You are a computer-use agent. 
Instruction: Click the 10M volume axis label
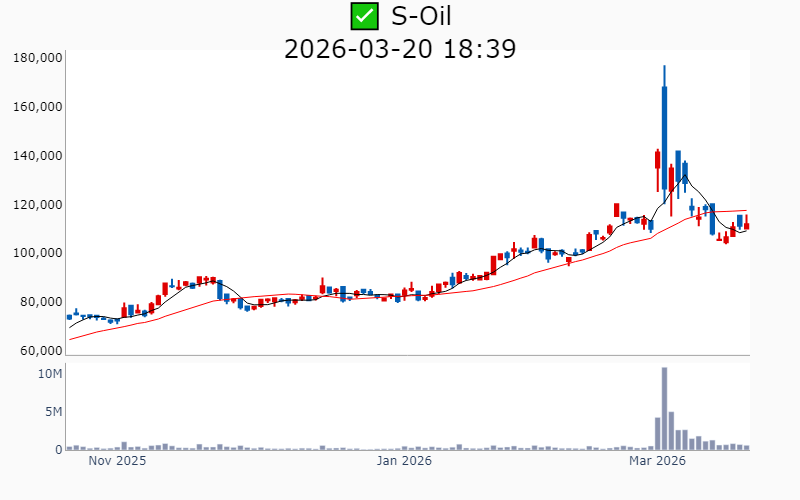[51, 374]
